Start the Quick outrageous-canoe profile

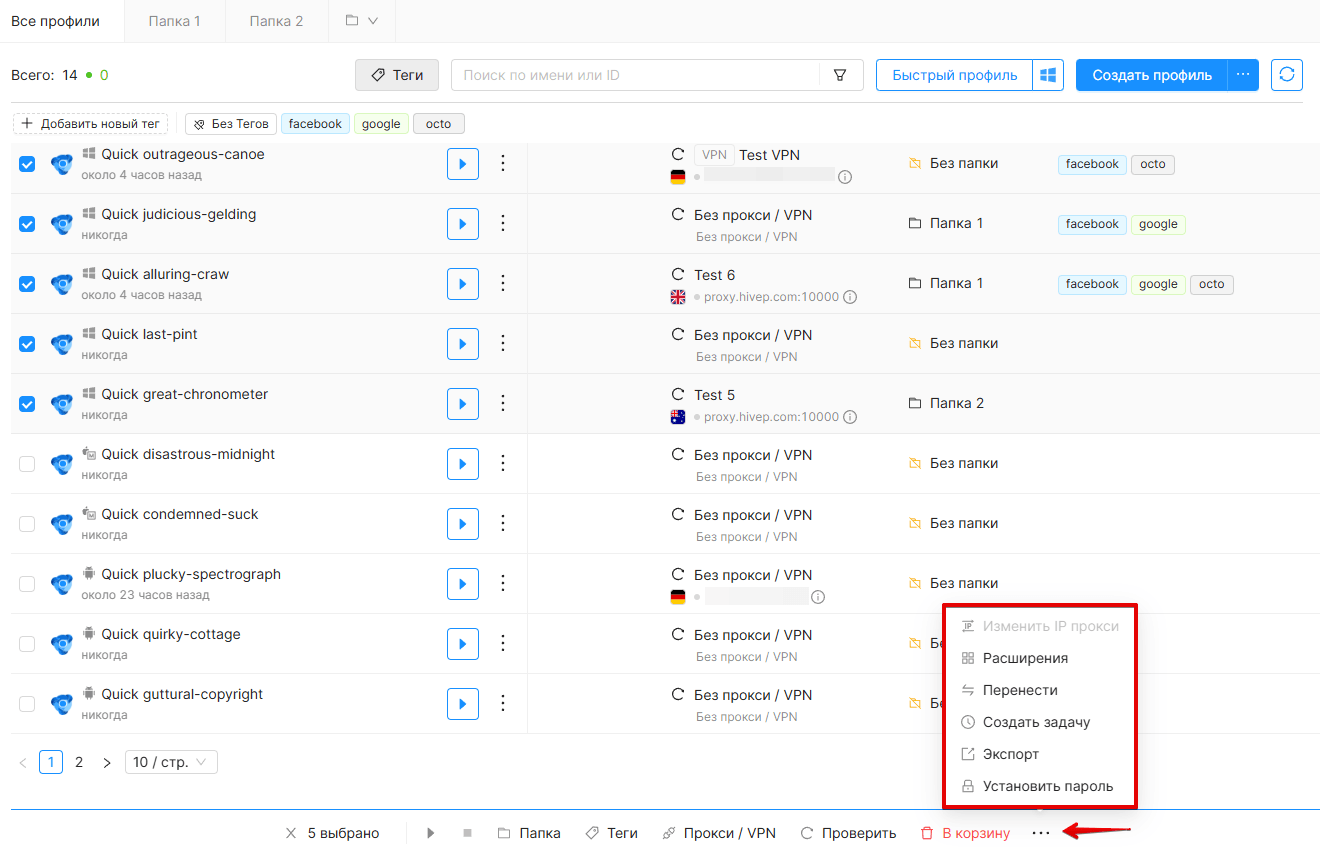462,164
